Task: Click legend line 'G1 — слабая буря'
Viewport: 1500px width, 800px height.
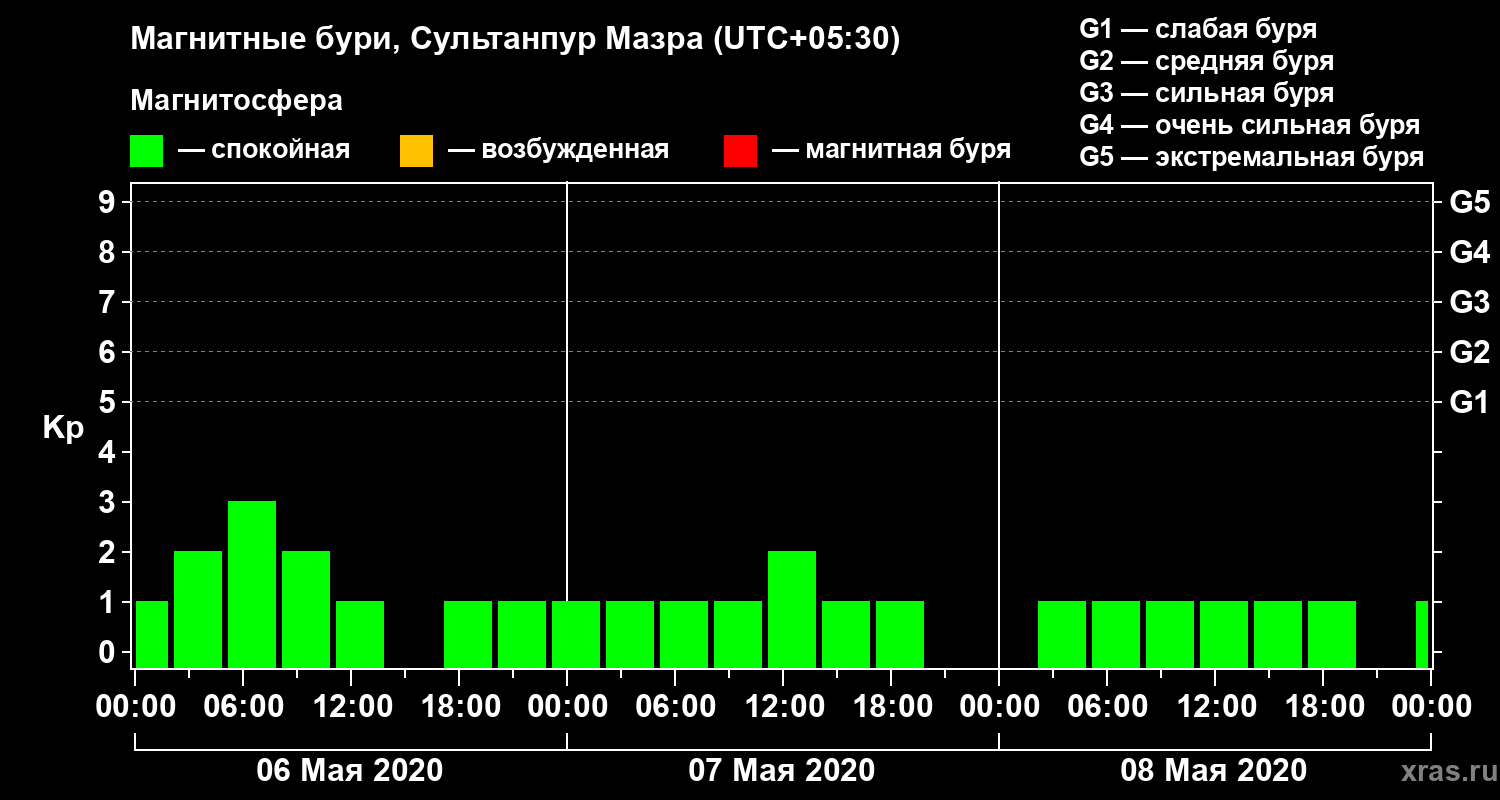Action: click(1198, 28)
